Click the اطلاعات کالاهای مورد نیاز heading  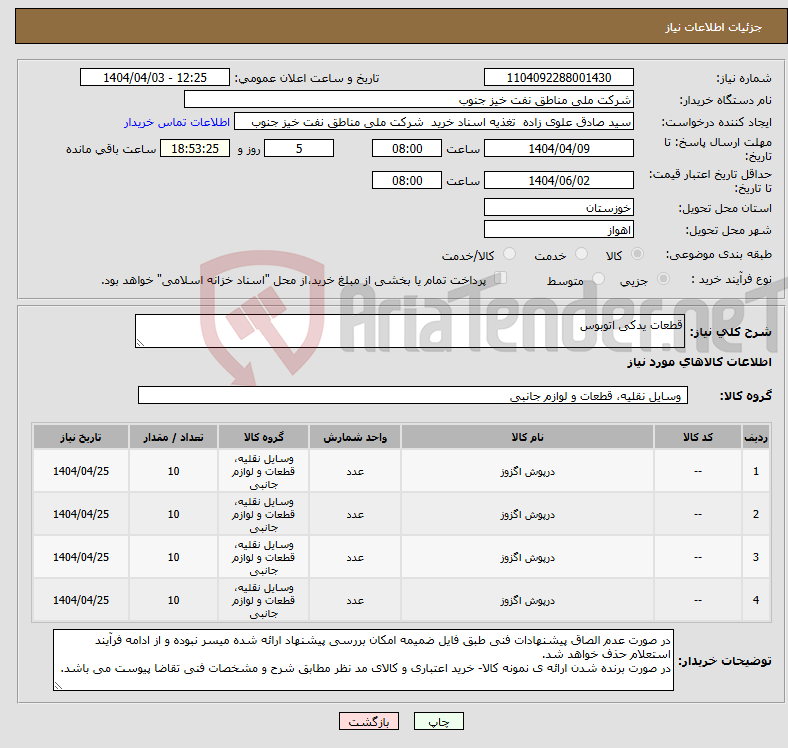[699, 362]
